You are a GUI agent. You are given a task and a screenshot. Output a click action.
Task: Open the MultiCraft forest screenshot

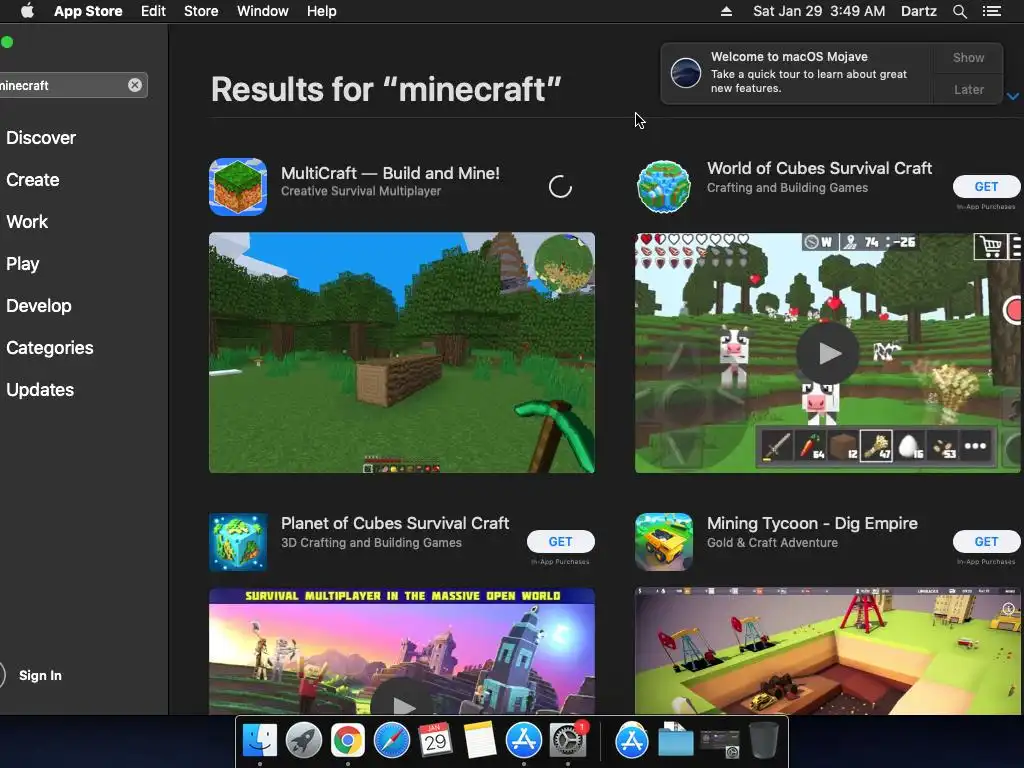pyautogui.click(x=402, y=353)
